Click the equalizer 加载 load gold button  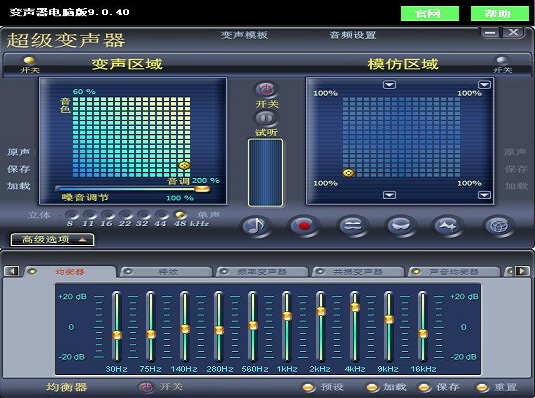[372, 387]
